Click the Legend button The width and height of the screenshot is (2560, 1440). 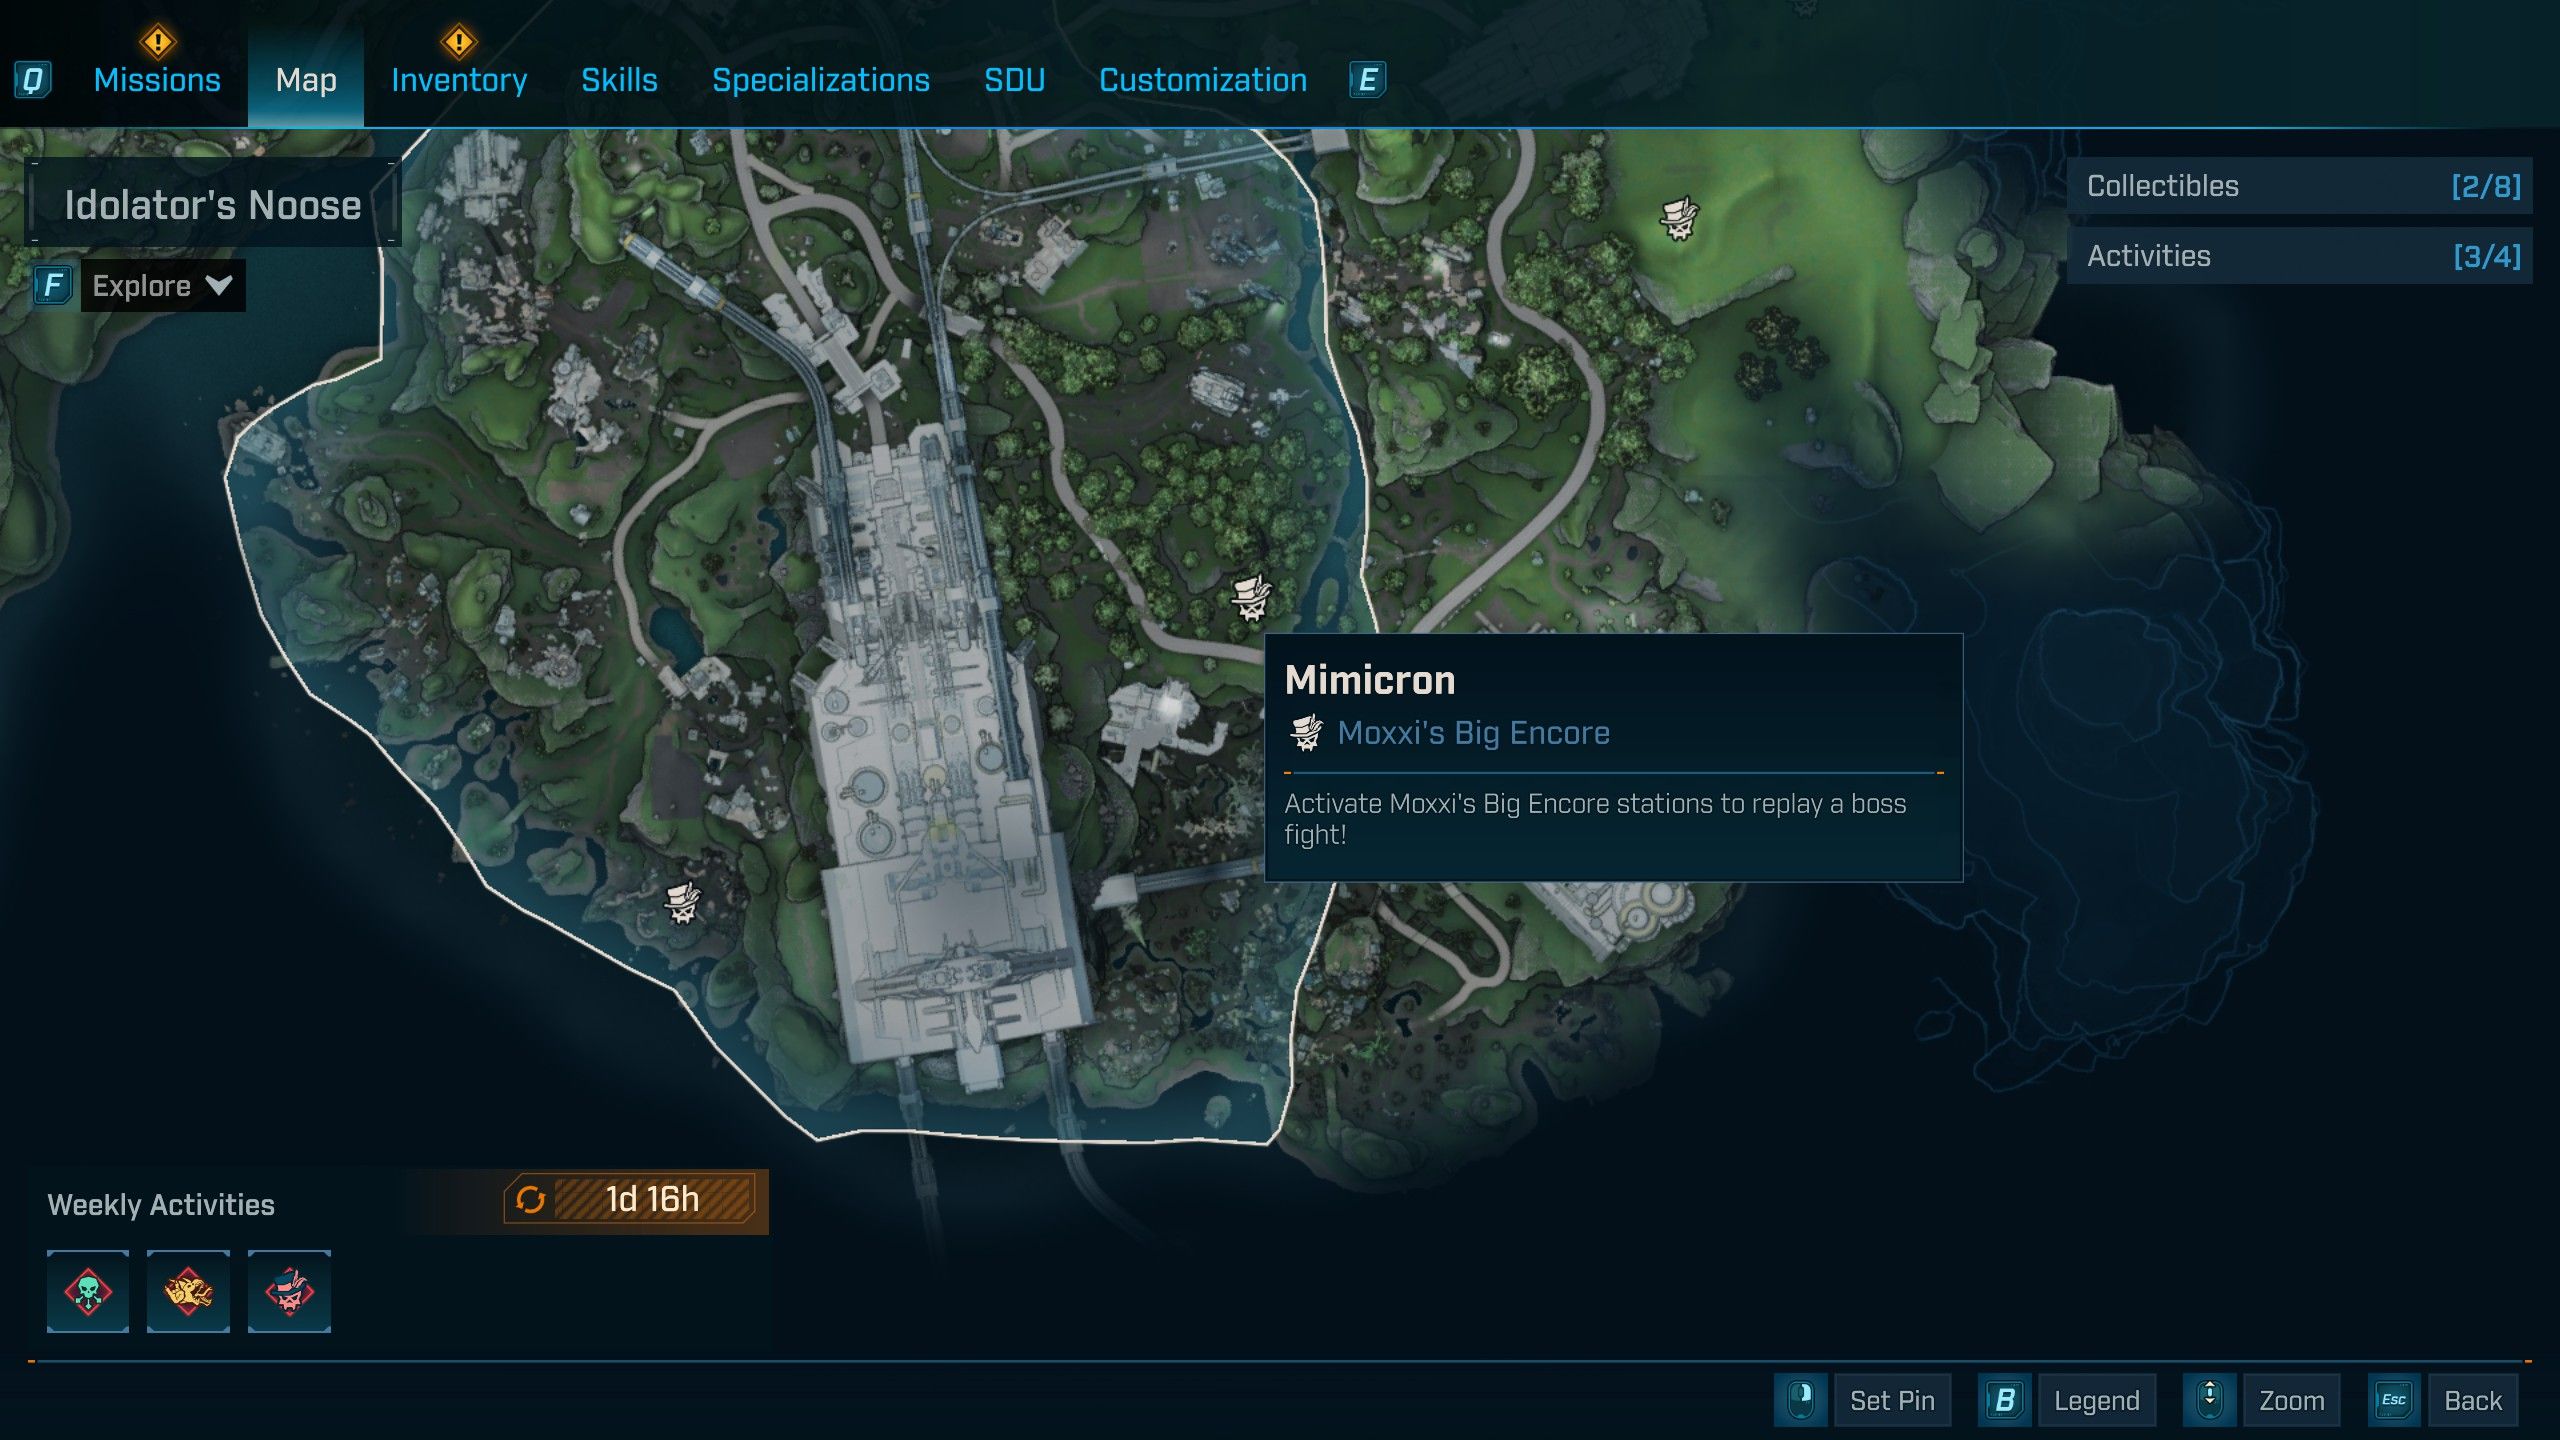tap(2095, 1400)
